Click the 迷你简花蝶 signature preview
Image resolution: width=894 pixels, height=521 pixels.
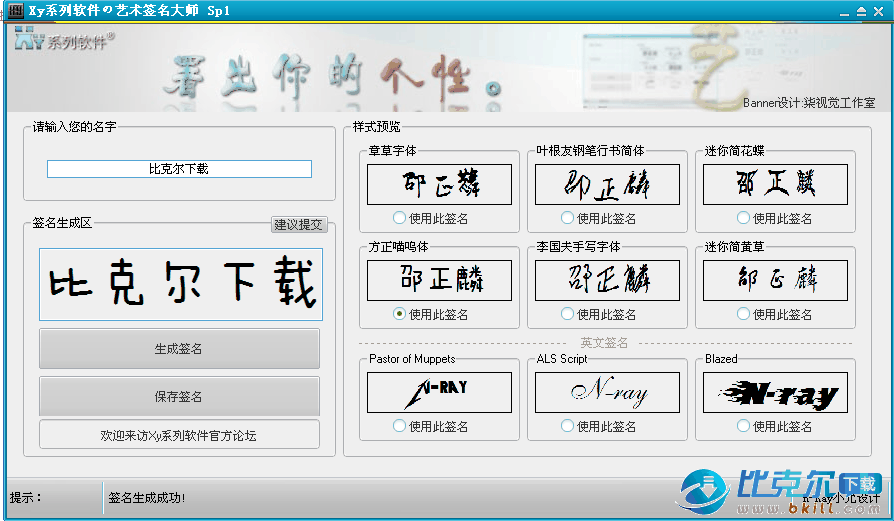(x=775, y=185)
